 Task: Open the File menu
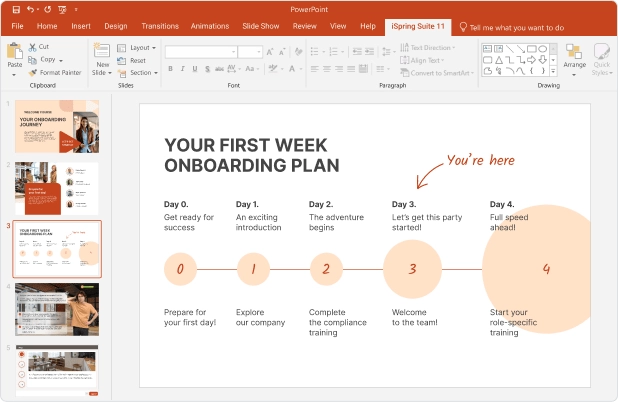(19, 25)
